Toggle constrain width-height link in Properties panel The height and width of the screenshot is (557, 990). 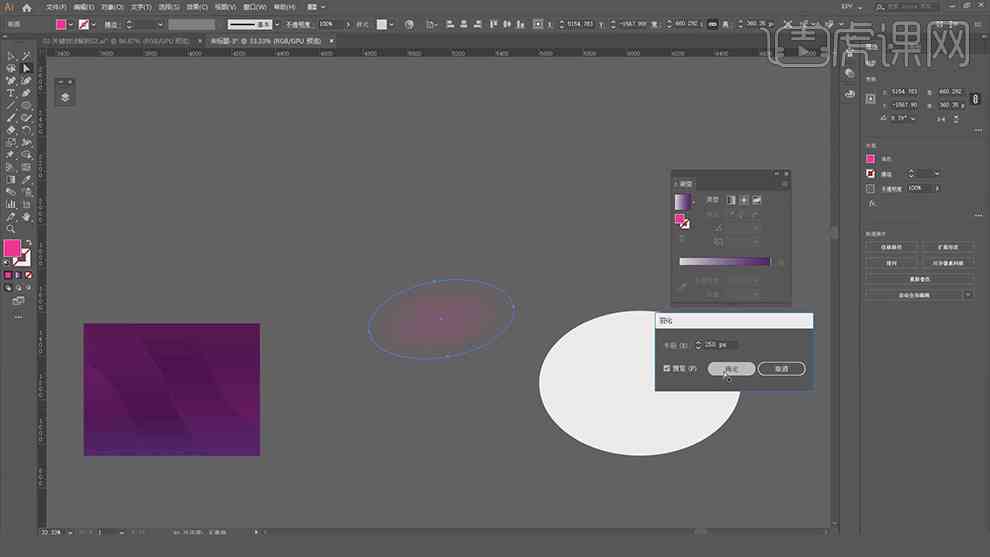pos(975,99)
